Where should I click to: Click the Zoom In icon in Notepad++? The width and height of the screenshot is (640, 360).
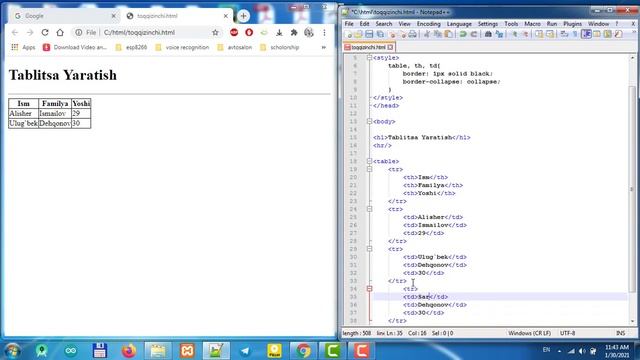pos(515,34)
